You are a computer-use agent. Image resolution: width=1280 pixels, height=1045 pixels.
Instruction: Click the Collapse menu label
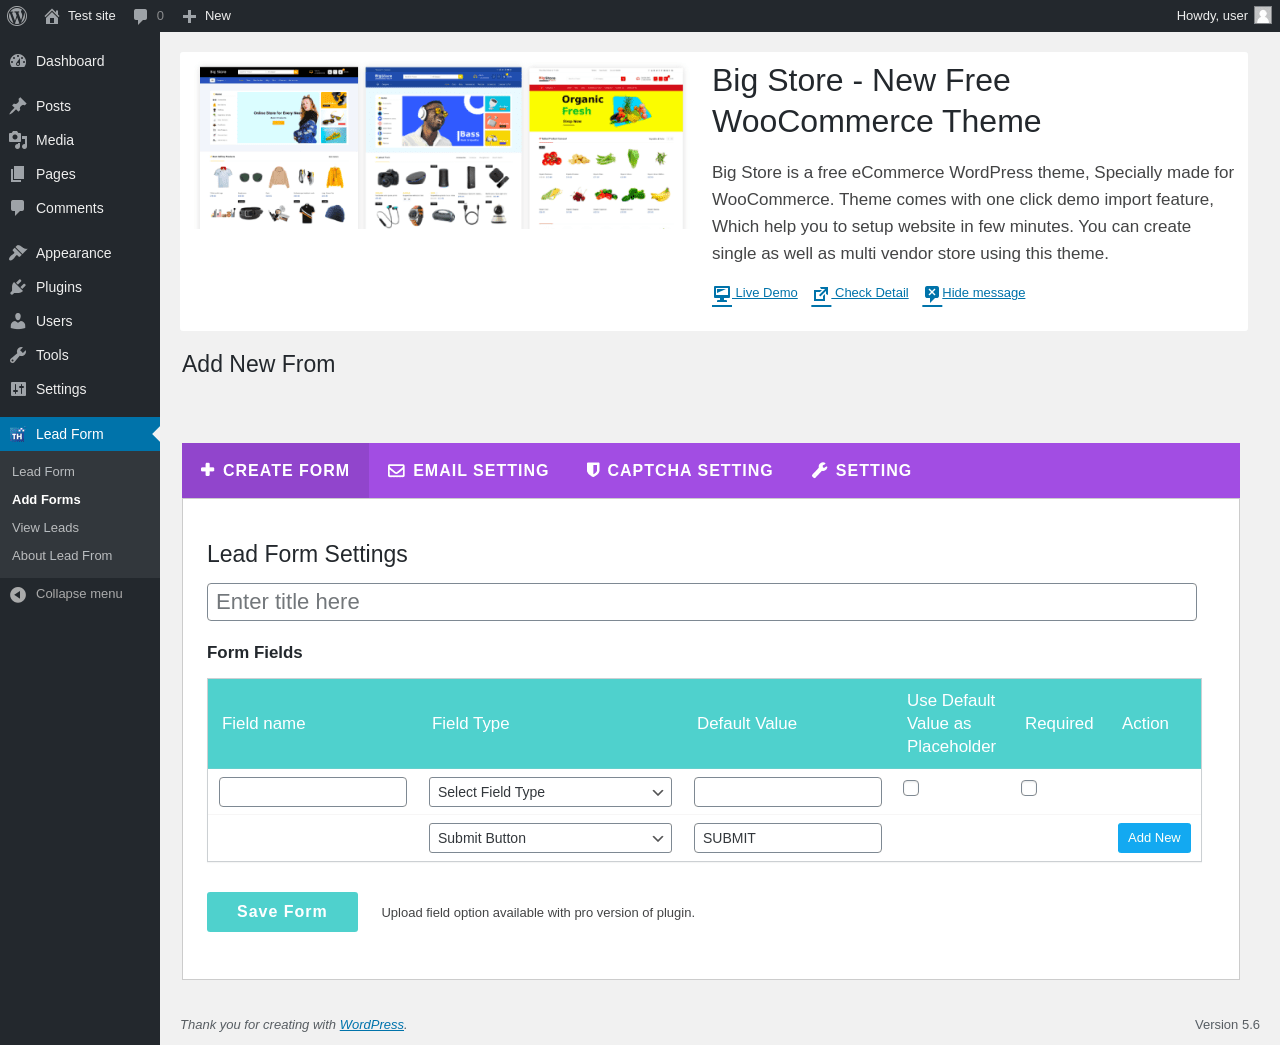click(x=79, y=594)
